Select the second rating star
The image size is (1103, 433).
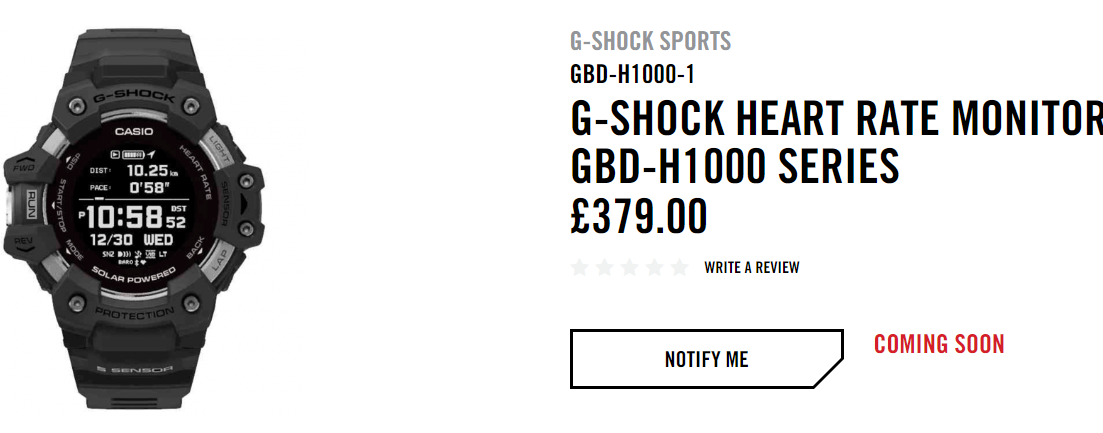click(x=604, y=267)
